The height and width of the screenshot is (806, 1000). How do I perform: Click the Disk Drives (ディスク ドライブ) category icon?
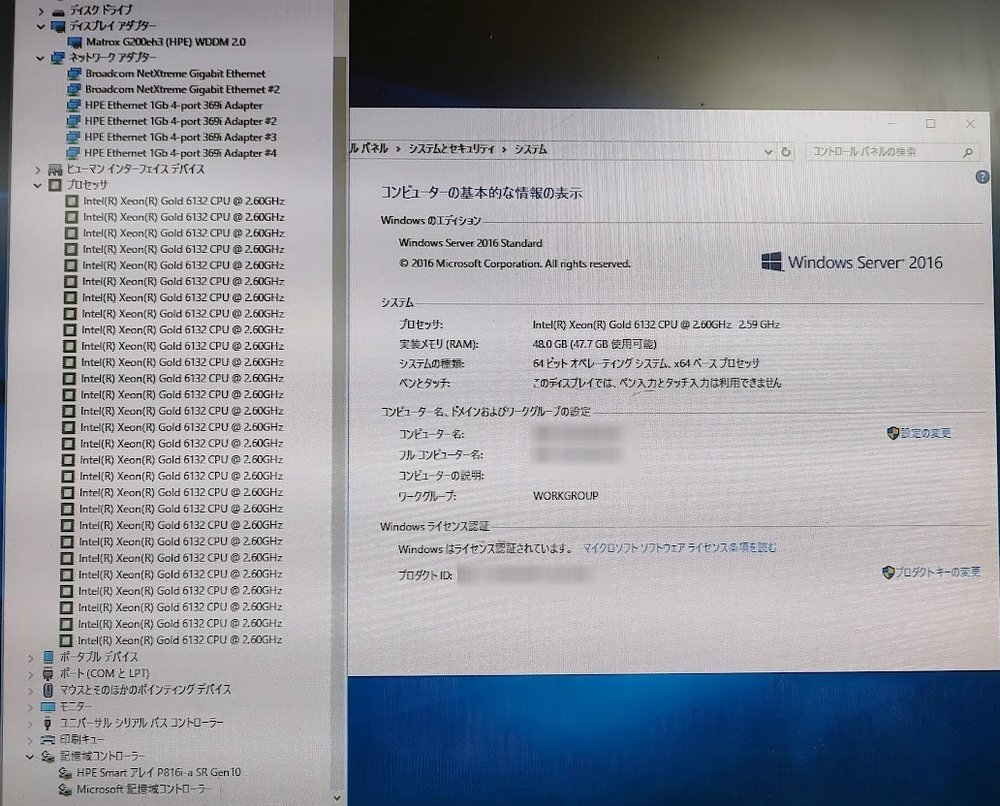click(x=58, y=10)
